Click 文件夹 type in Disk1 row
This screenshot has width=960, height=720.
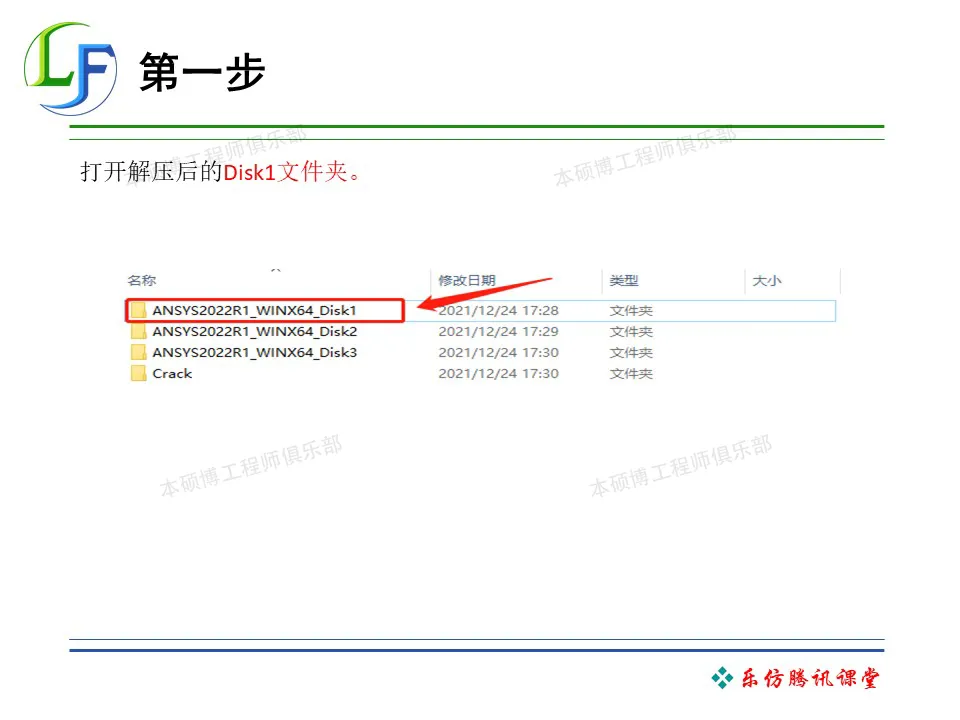[631, 310]
